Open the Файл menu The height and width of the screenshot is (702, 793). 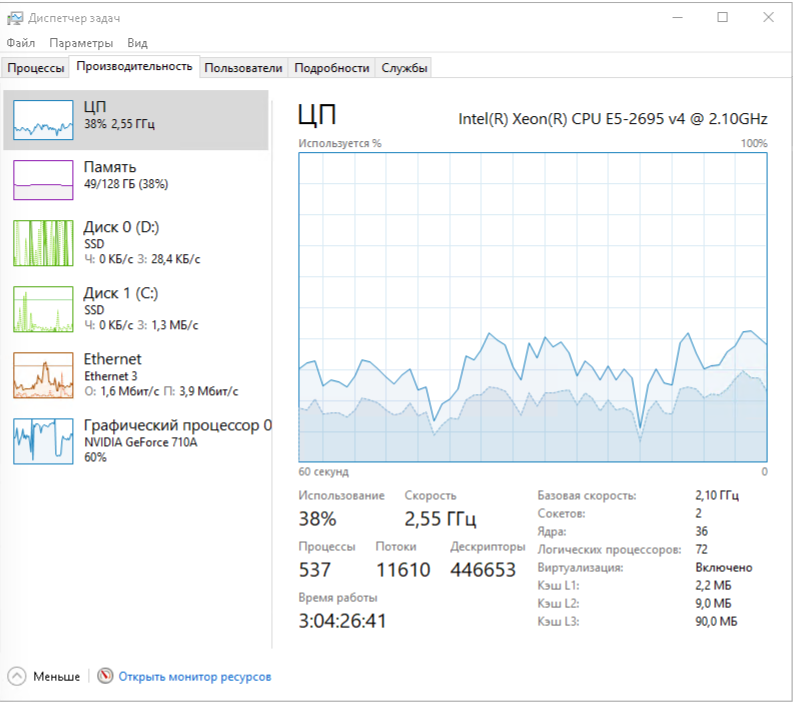[x=21, y=43]
